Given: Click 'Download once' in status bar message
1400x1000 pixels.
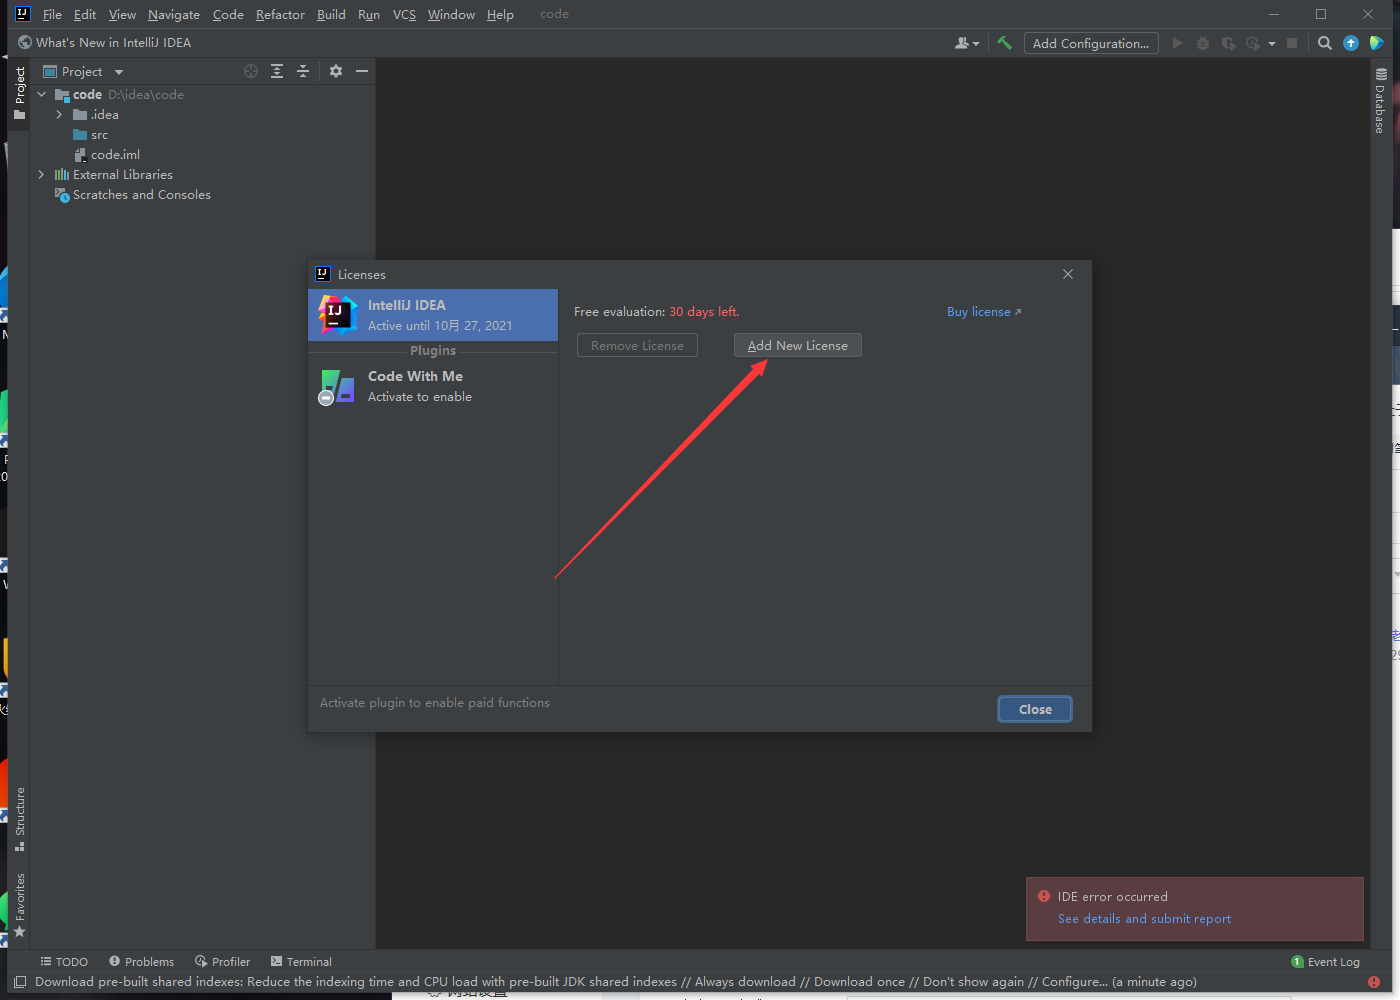Looking at the screenshot, I should click(859, 982).
